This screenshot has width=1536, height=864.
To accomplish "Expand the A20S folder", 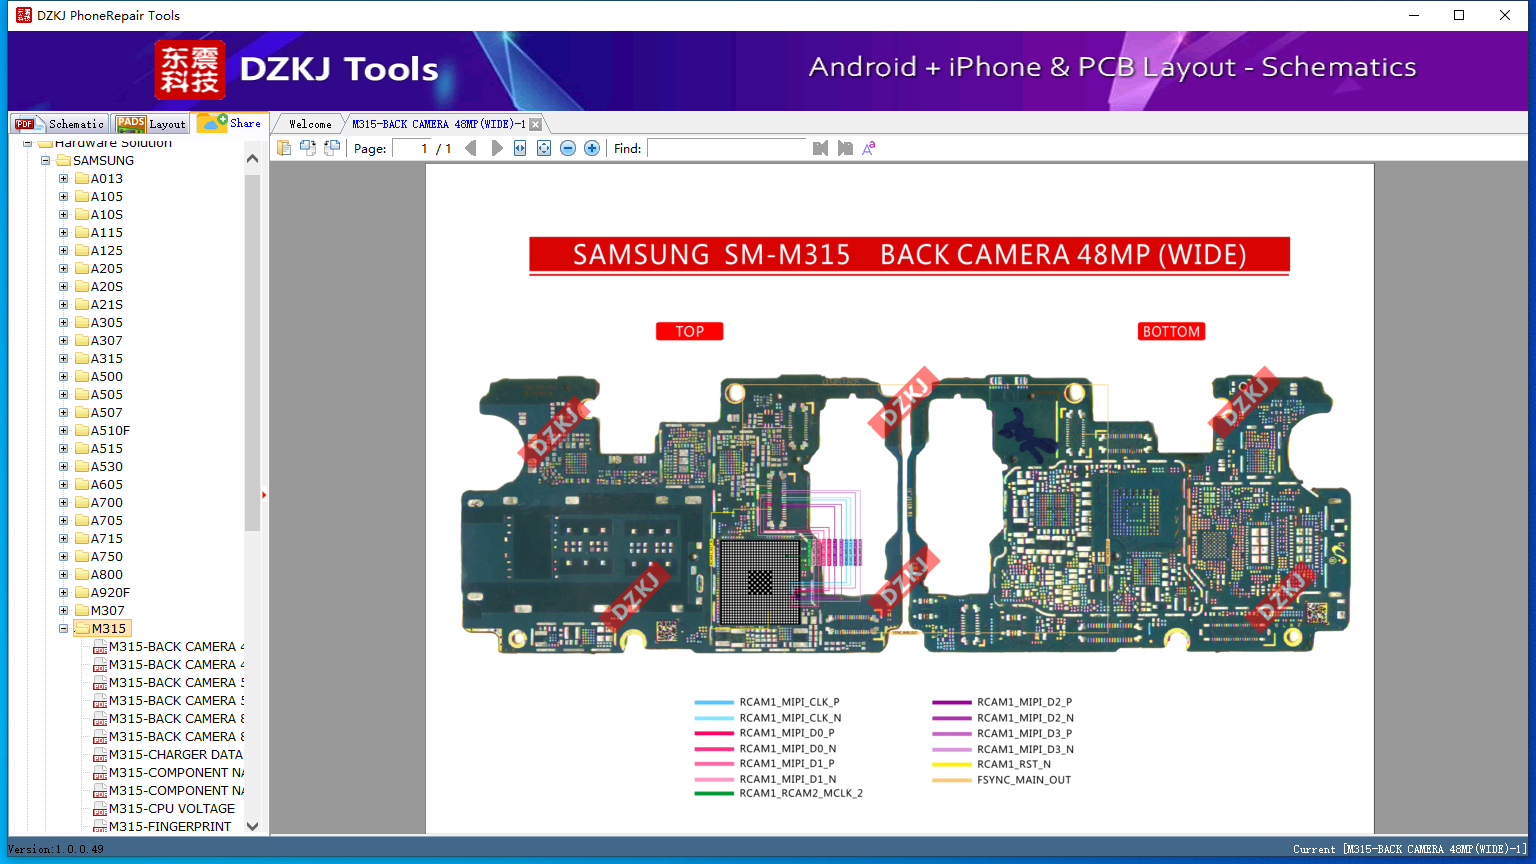I will [x=63, y=286].
